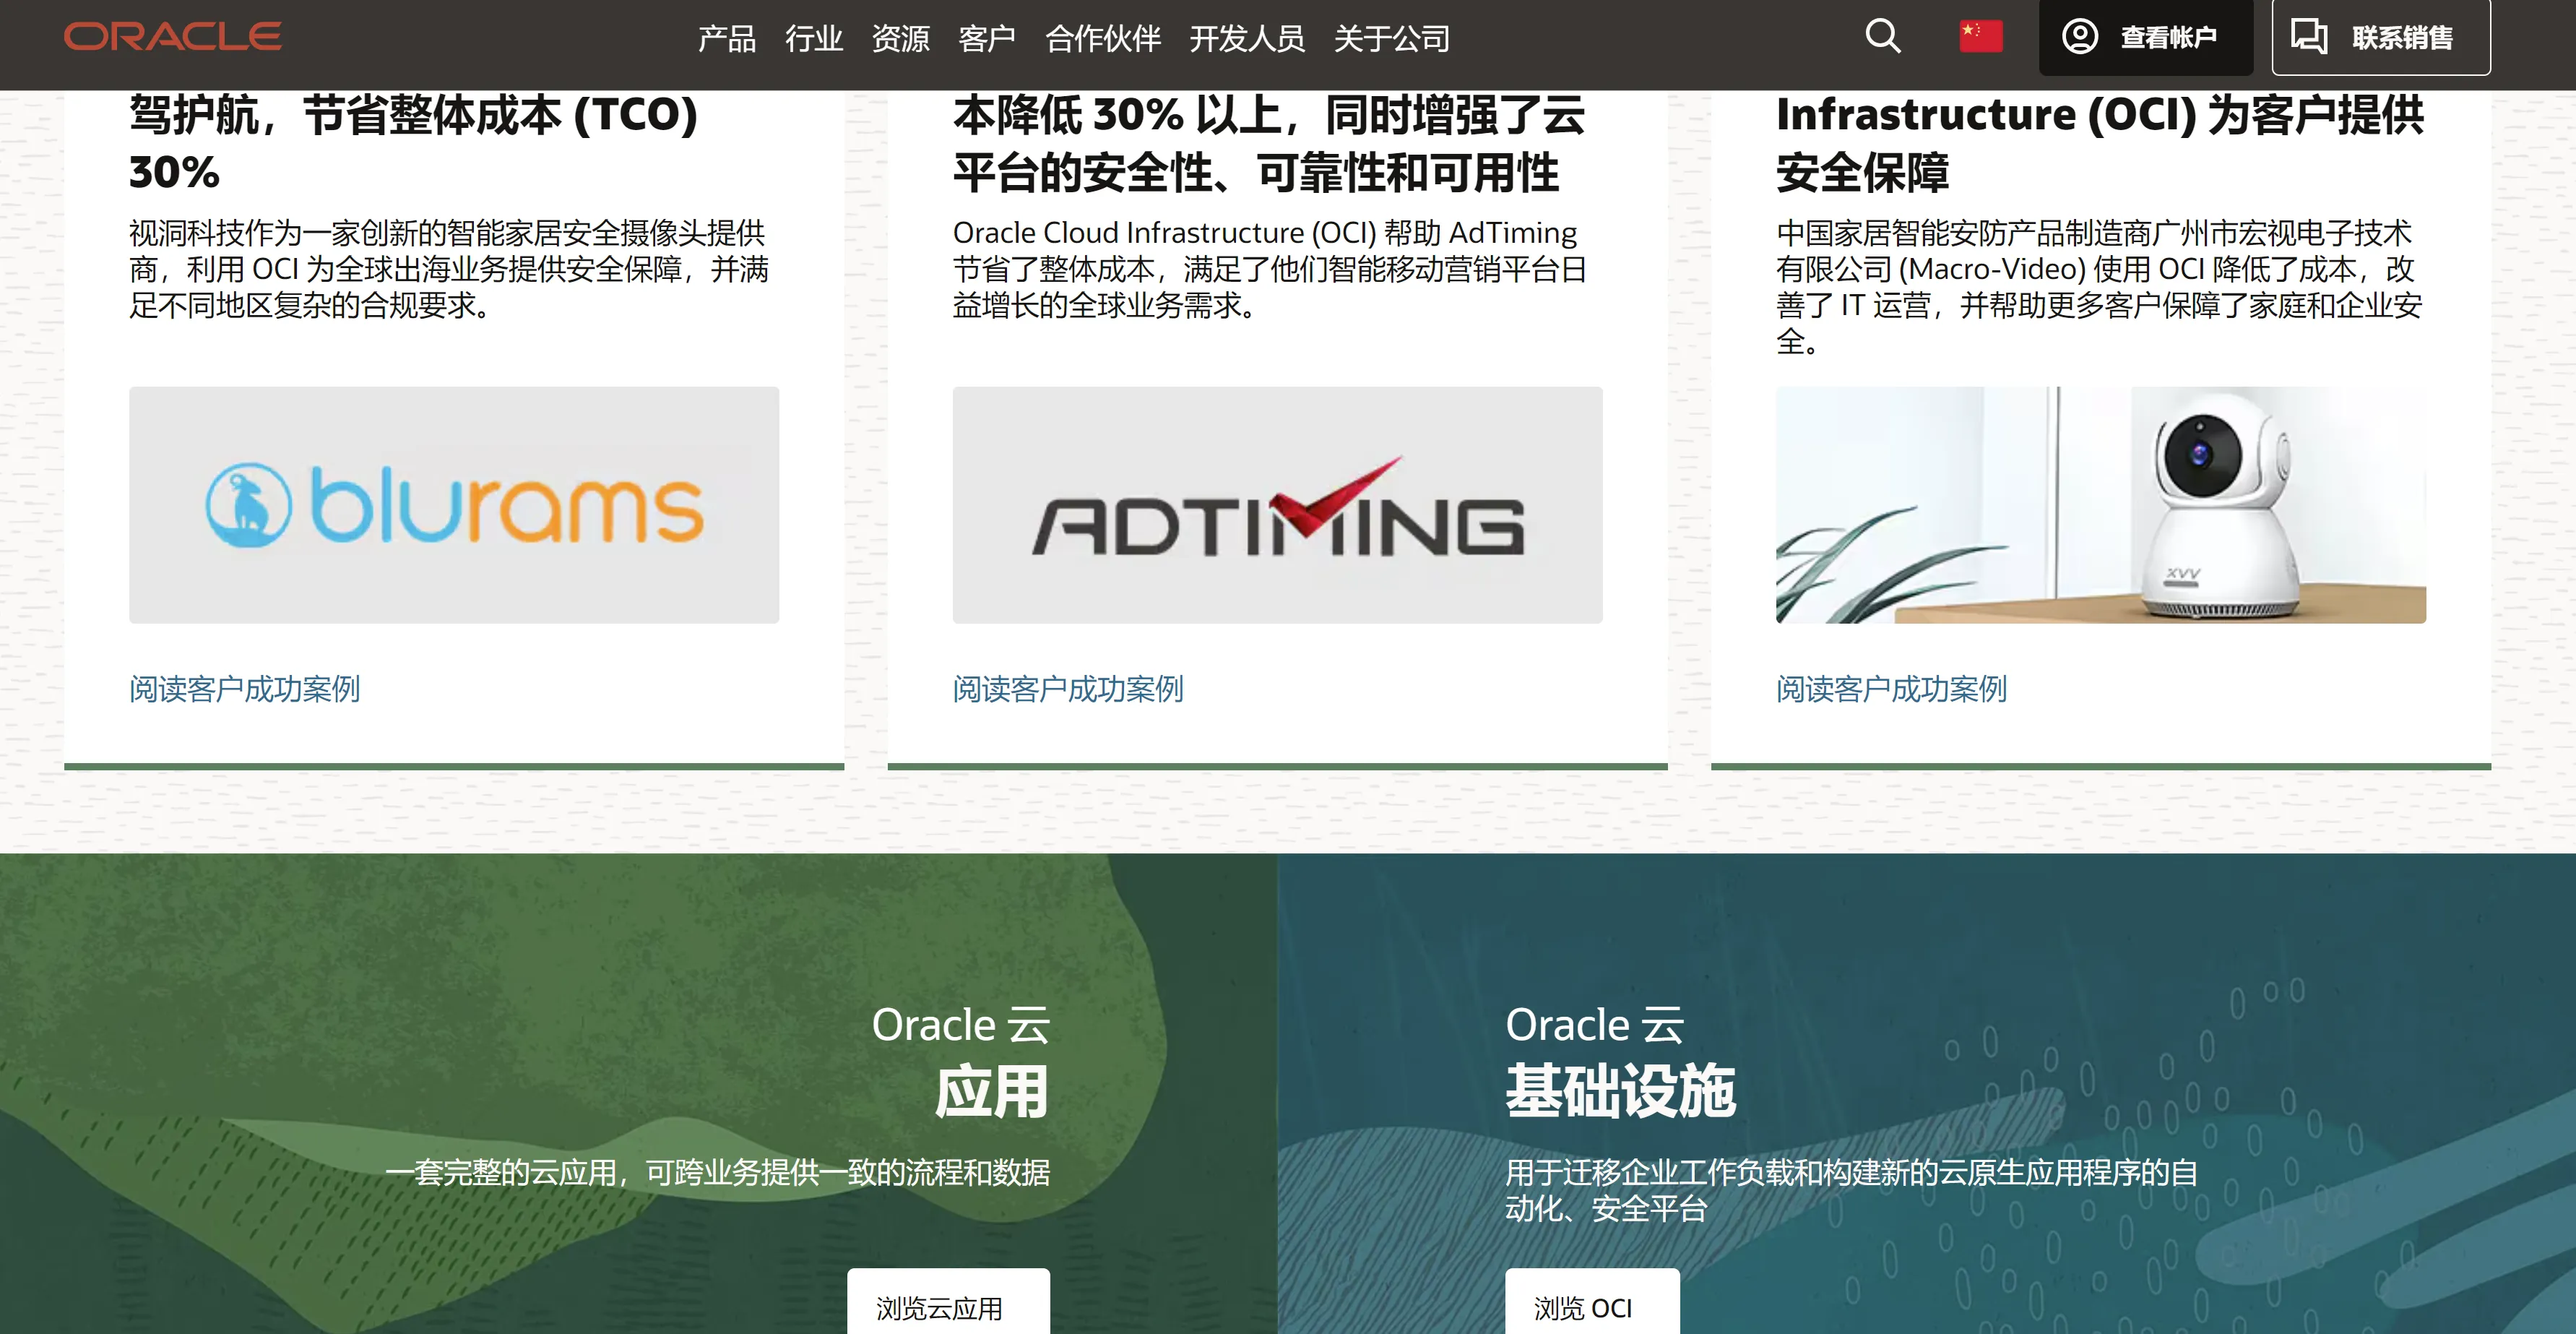Open the 行业 menu
Viewport: 2576px width, 1334px height.
point(813,39)
